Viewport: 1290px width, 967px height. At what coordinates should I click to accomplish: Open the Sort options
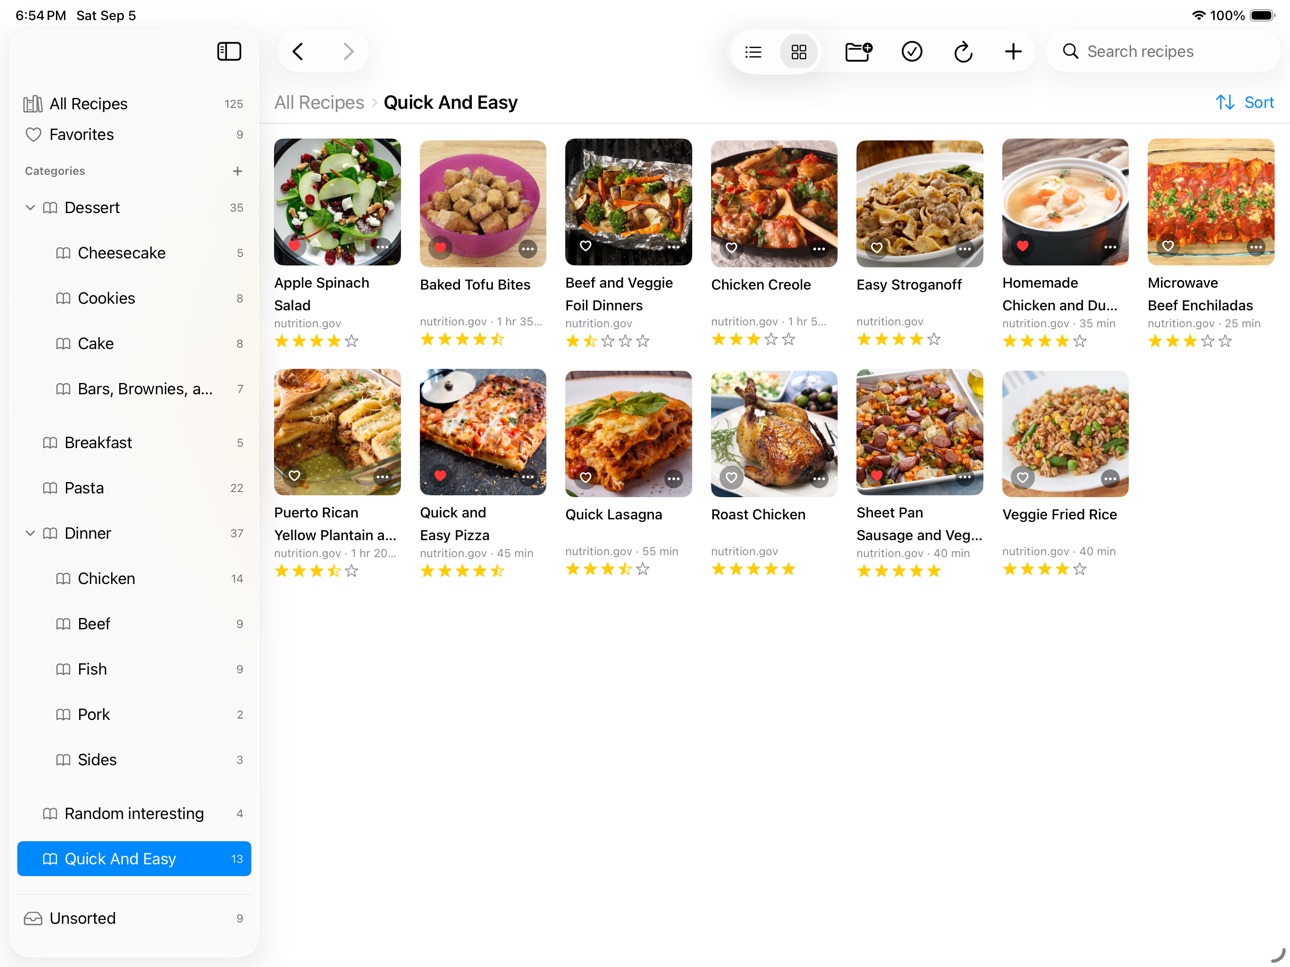point(1245,102)
